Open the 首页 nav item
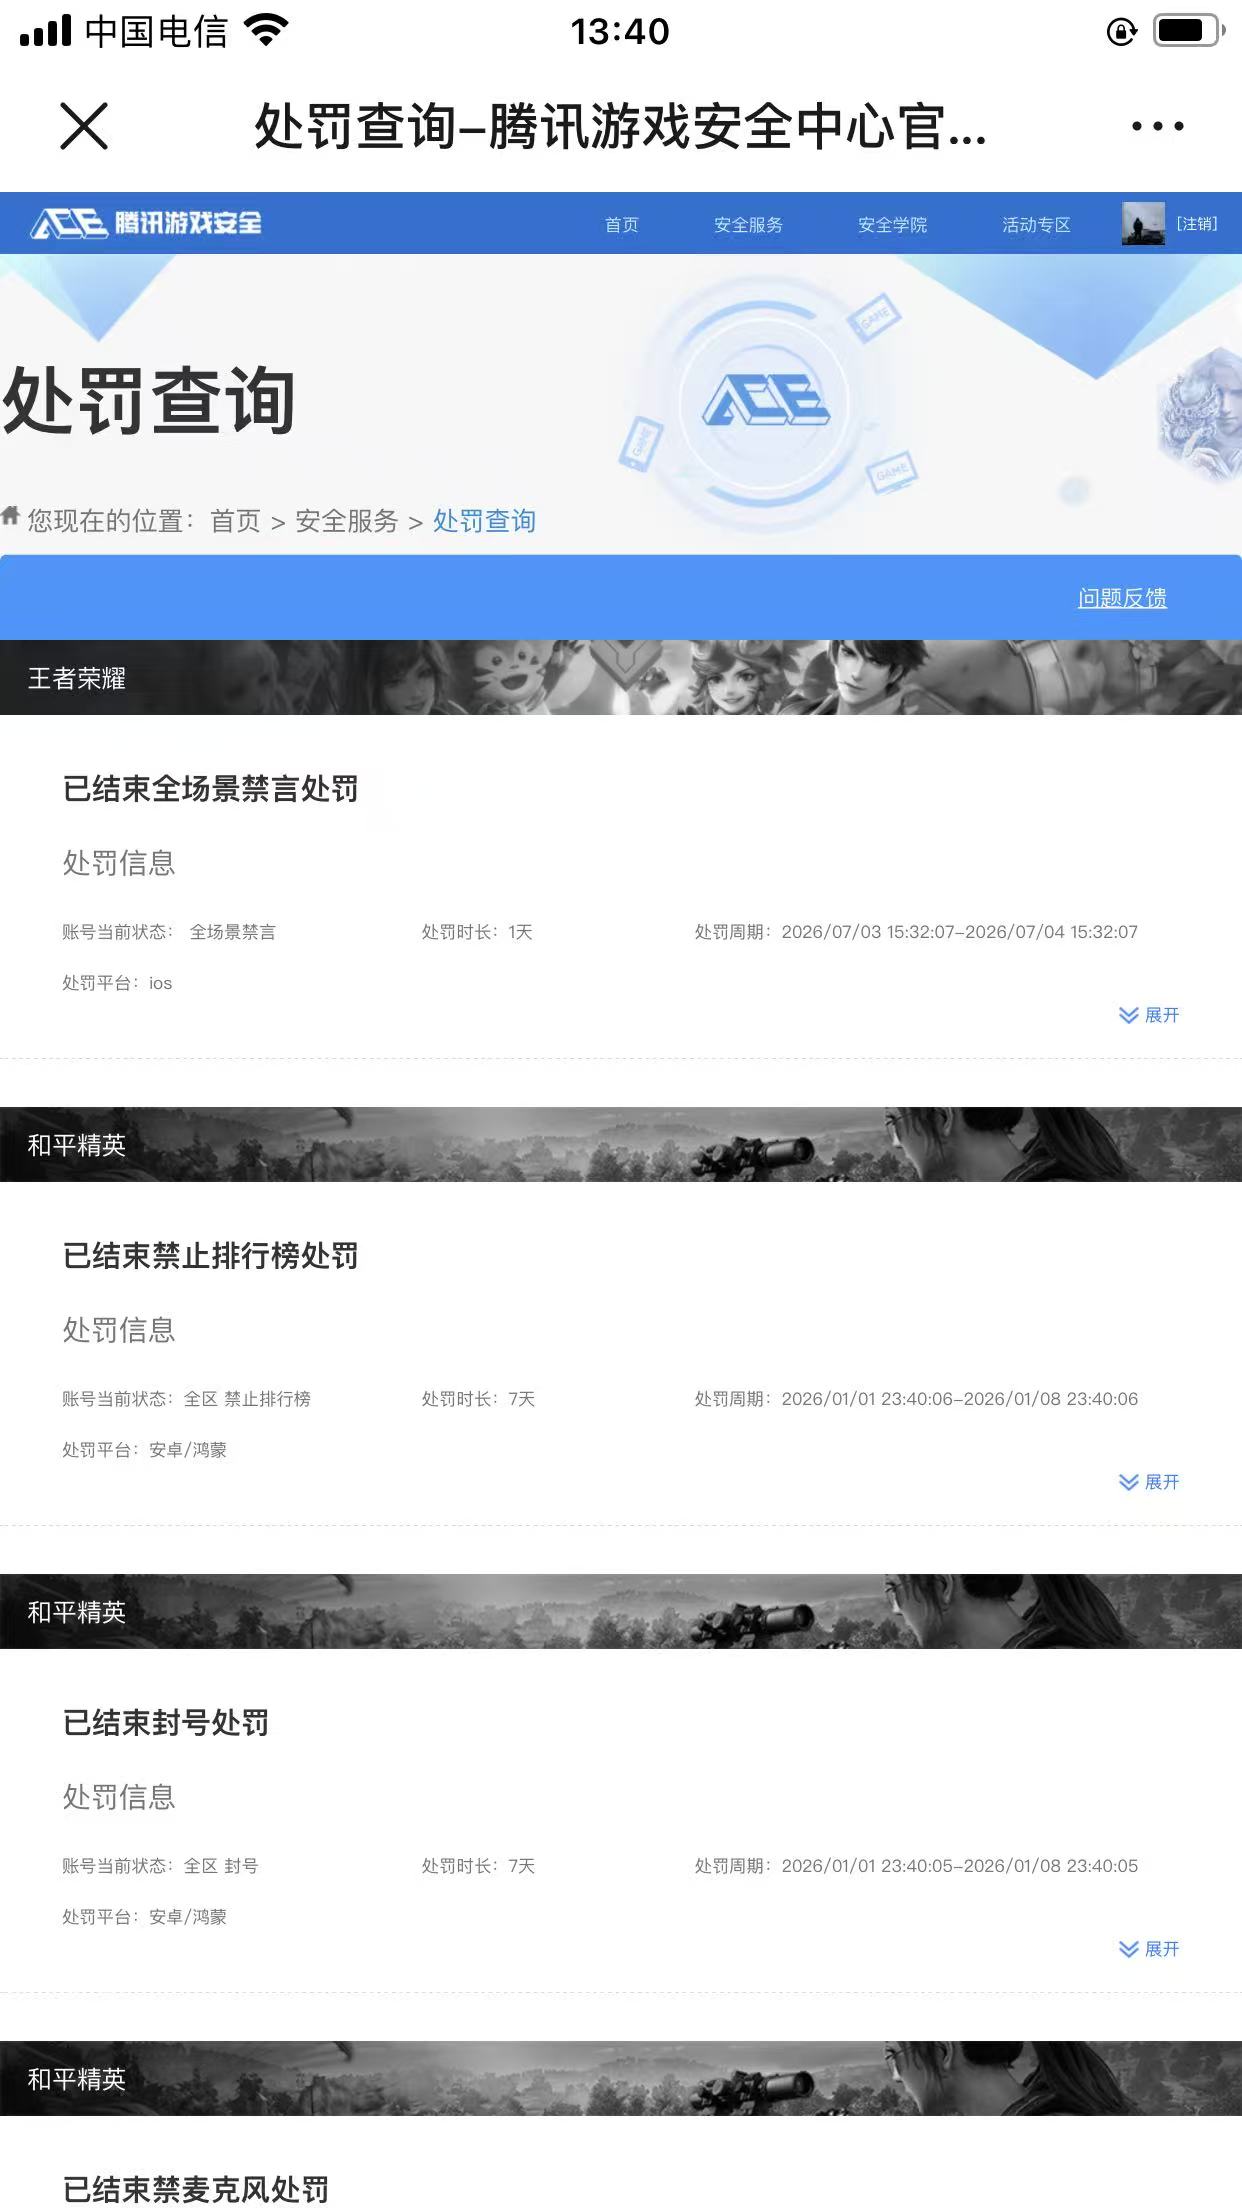Screen dimensions: 1242x2208 [621, 224]
